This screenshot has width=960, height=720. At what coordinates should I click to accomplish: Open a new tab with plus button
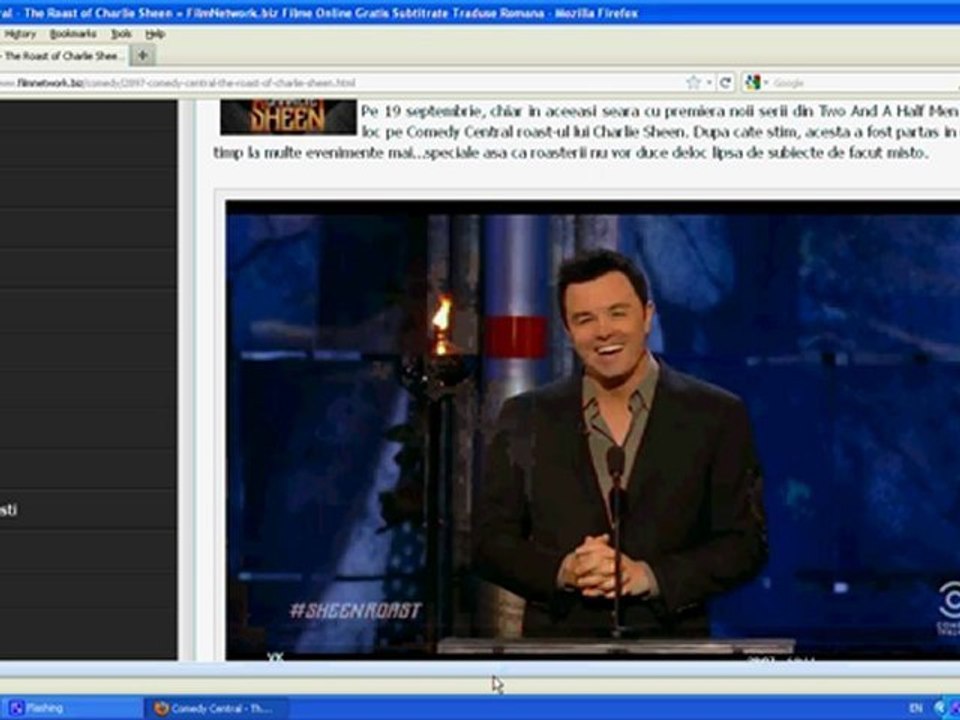143,56
